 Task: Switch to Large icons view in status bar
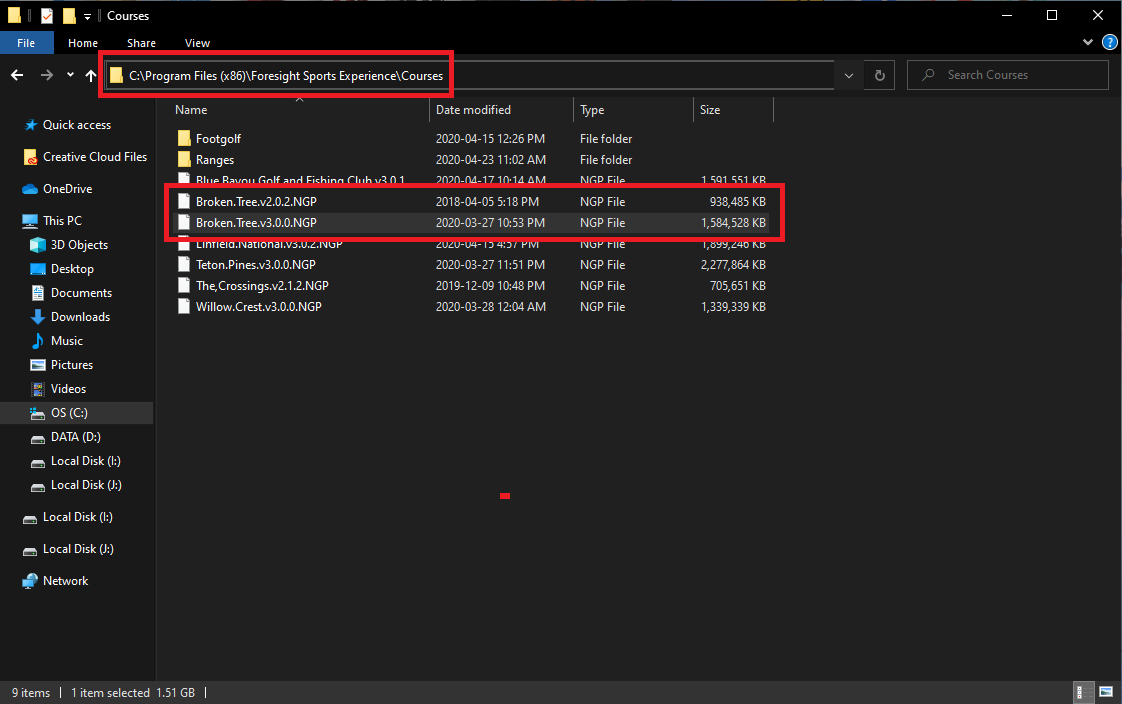[x=1106, y=692]
